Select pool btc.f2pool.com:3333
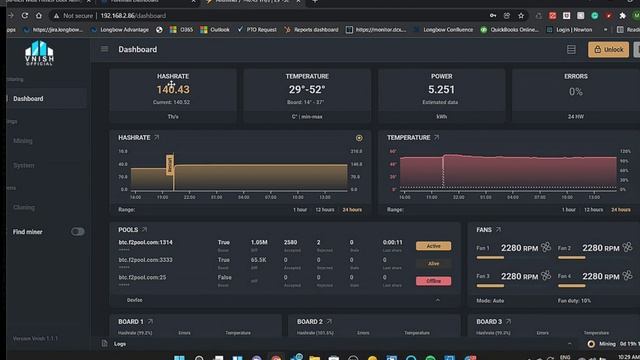 click(145, 260)
